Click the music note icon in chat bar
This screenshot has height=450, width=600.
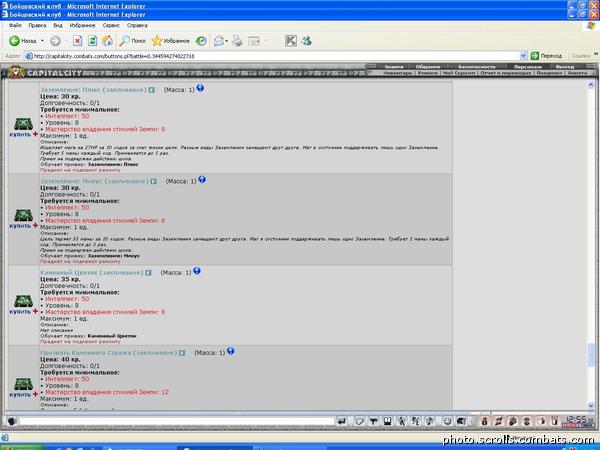(x=430, y=421)
